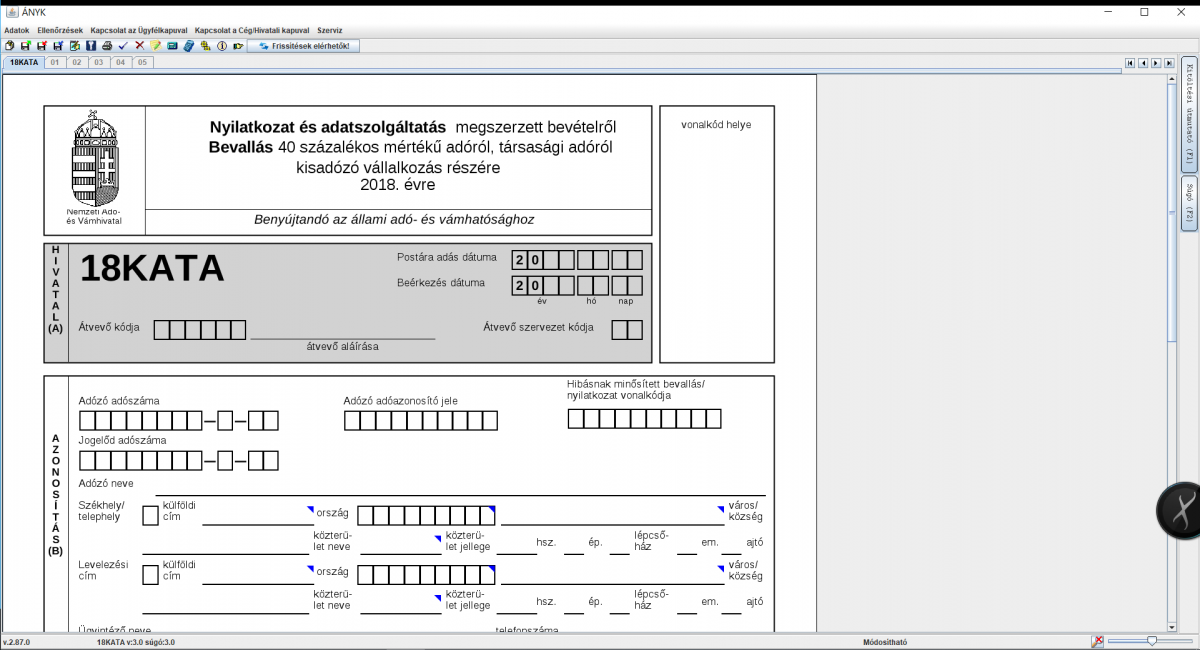Open the Adatok menu
Screen dimensions: 1200x650
point(17,31)
